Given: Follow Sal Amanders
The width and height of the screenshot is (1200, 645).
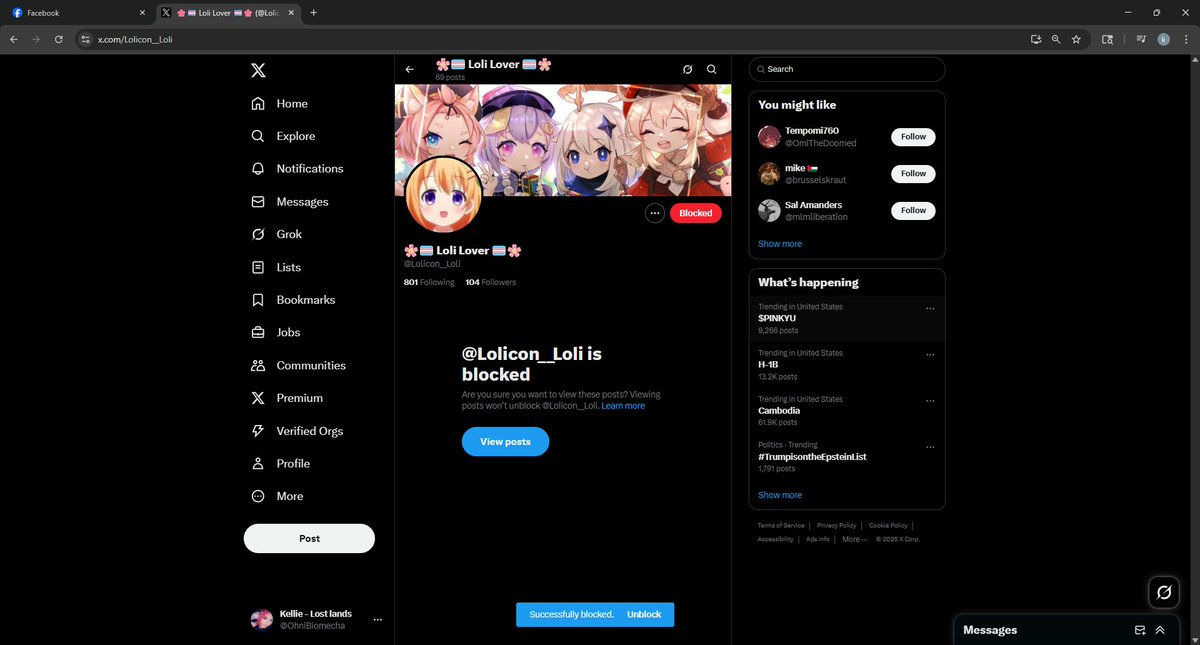Looking at the screenshot, I should click(x=913, y=210).
